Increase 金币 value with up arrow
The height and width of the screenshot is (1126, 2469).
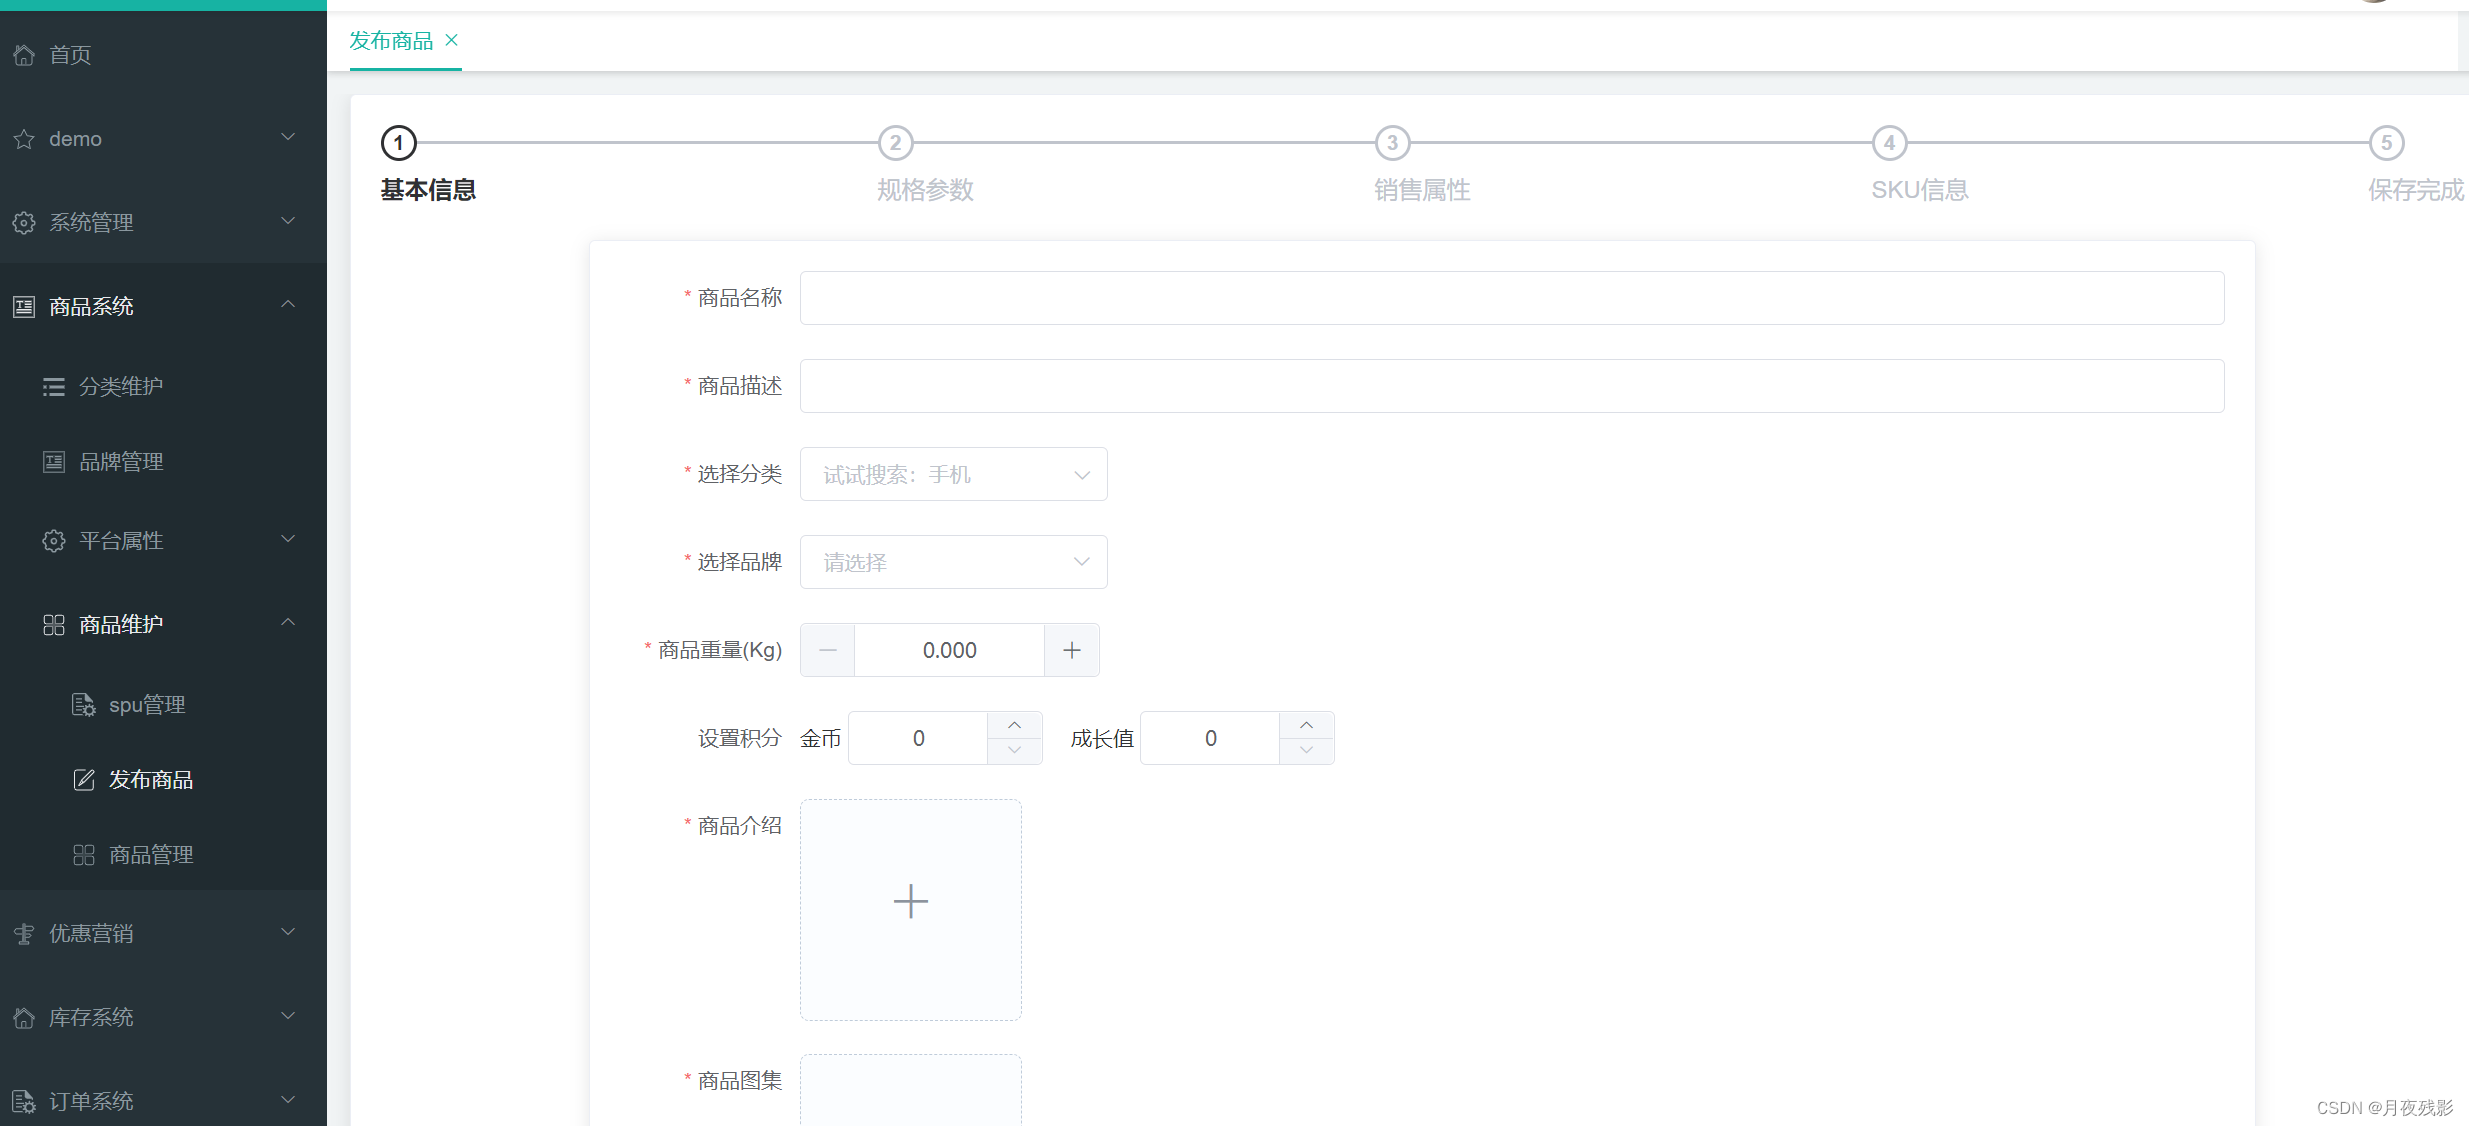1014,725
